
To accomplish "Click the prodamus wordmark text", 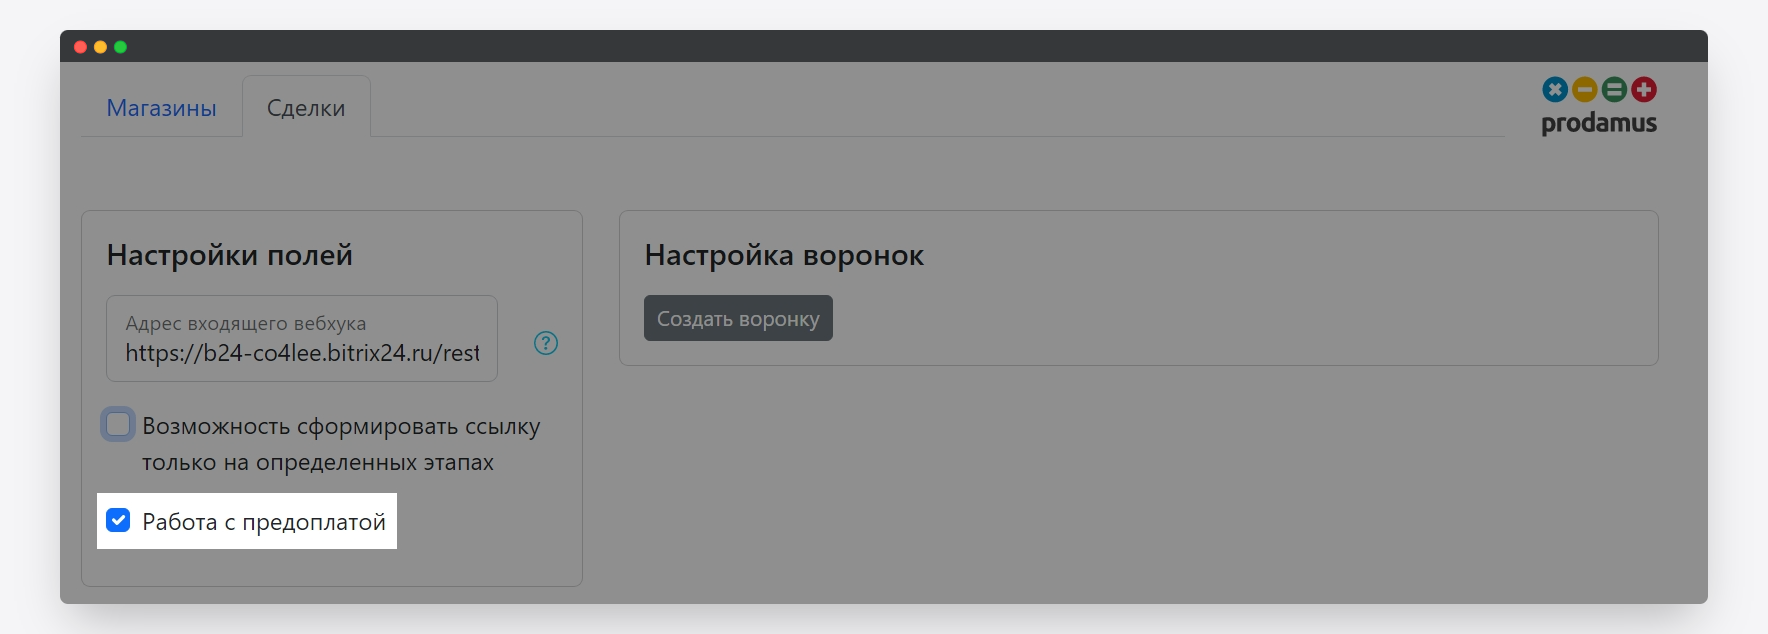I will [x=1599, y=124].
